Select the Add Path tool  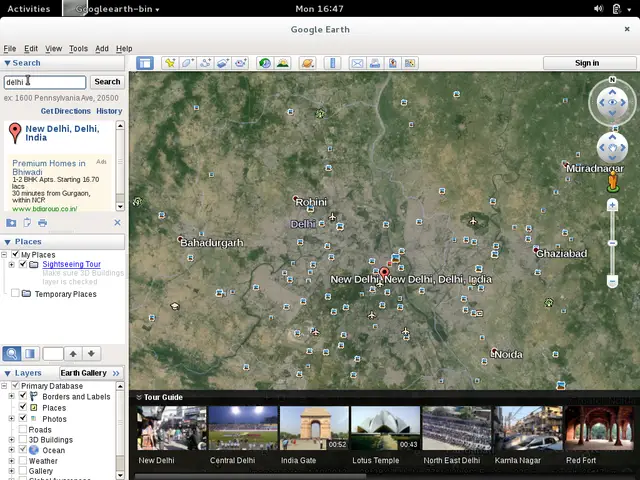pos(205,63)
